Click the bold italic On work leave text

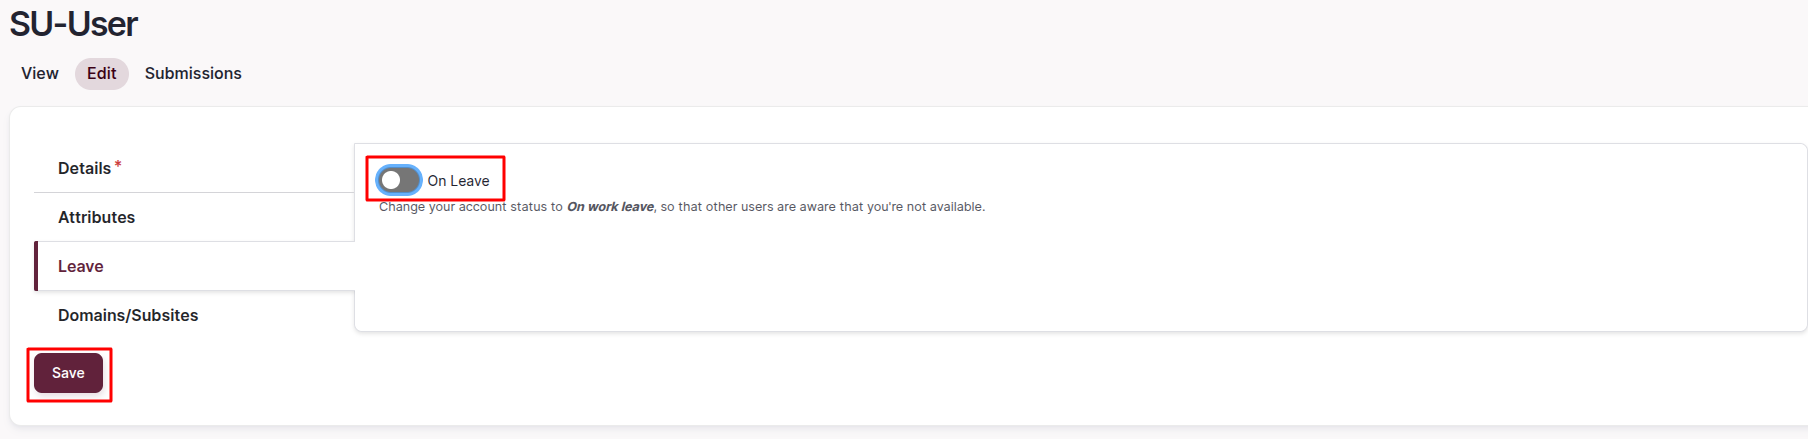point(610,207)
